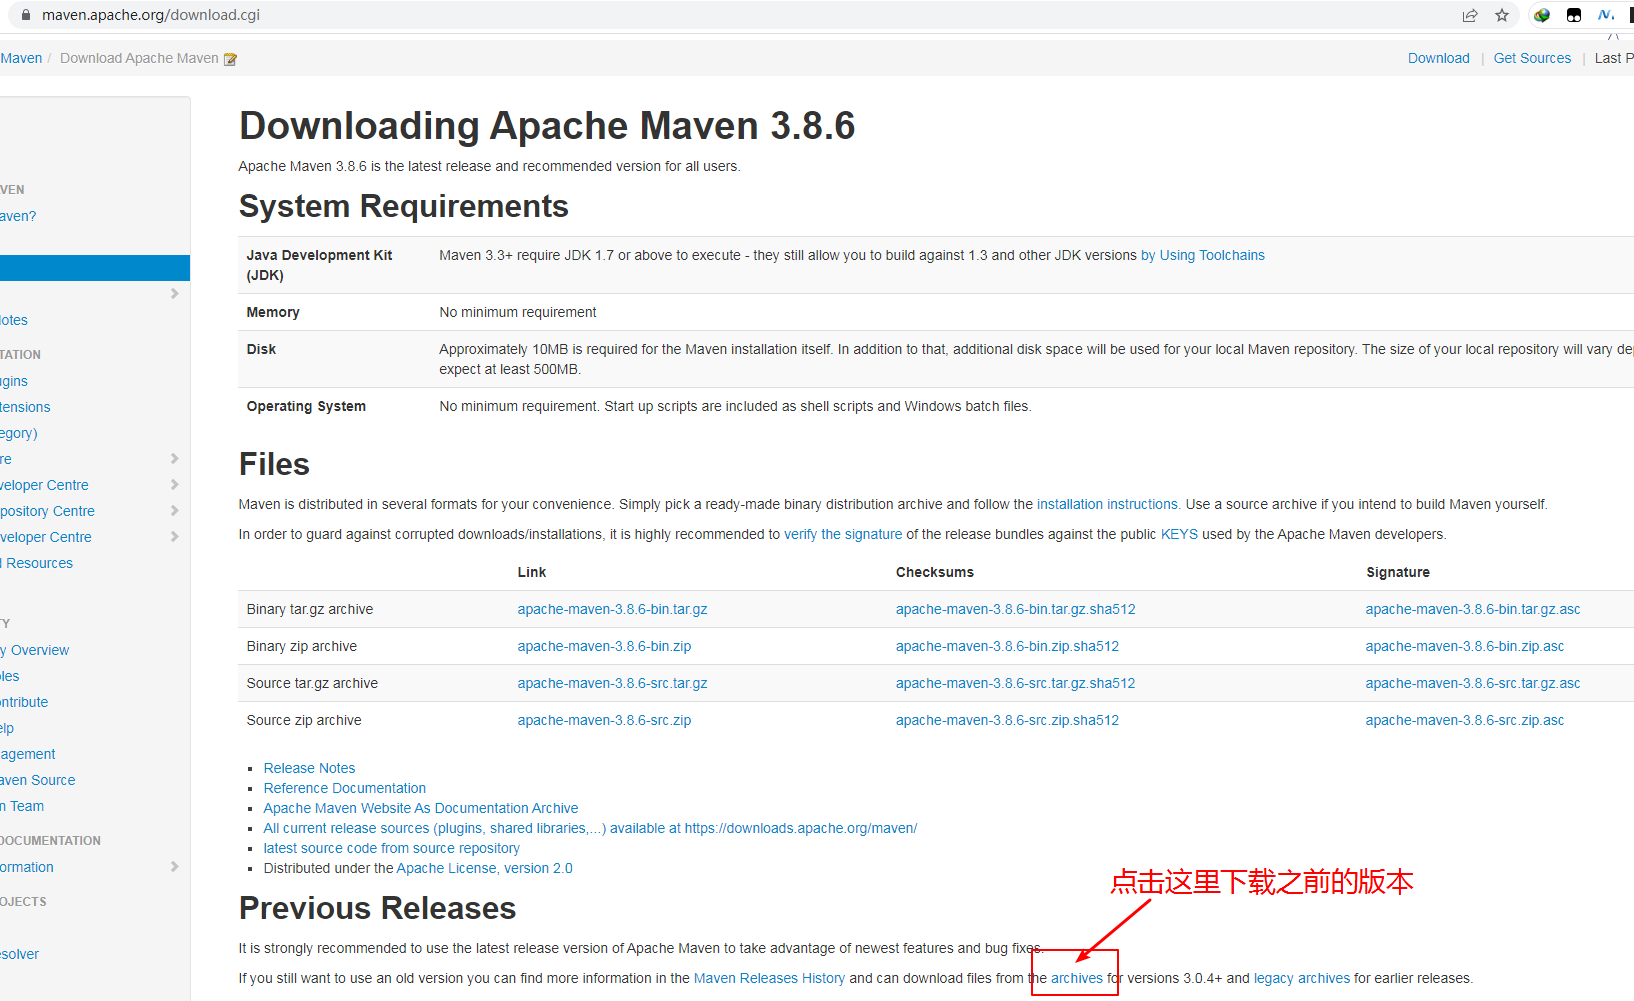Expand the 'pository Centre' sidebar chevron
The width and height of the screenshot is (1634, 1001).
click(174, 511)
